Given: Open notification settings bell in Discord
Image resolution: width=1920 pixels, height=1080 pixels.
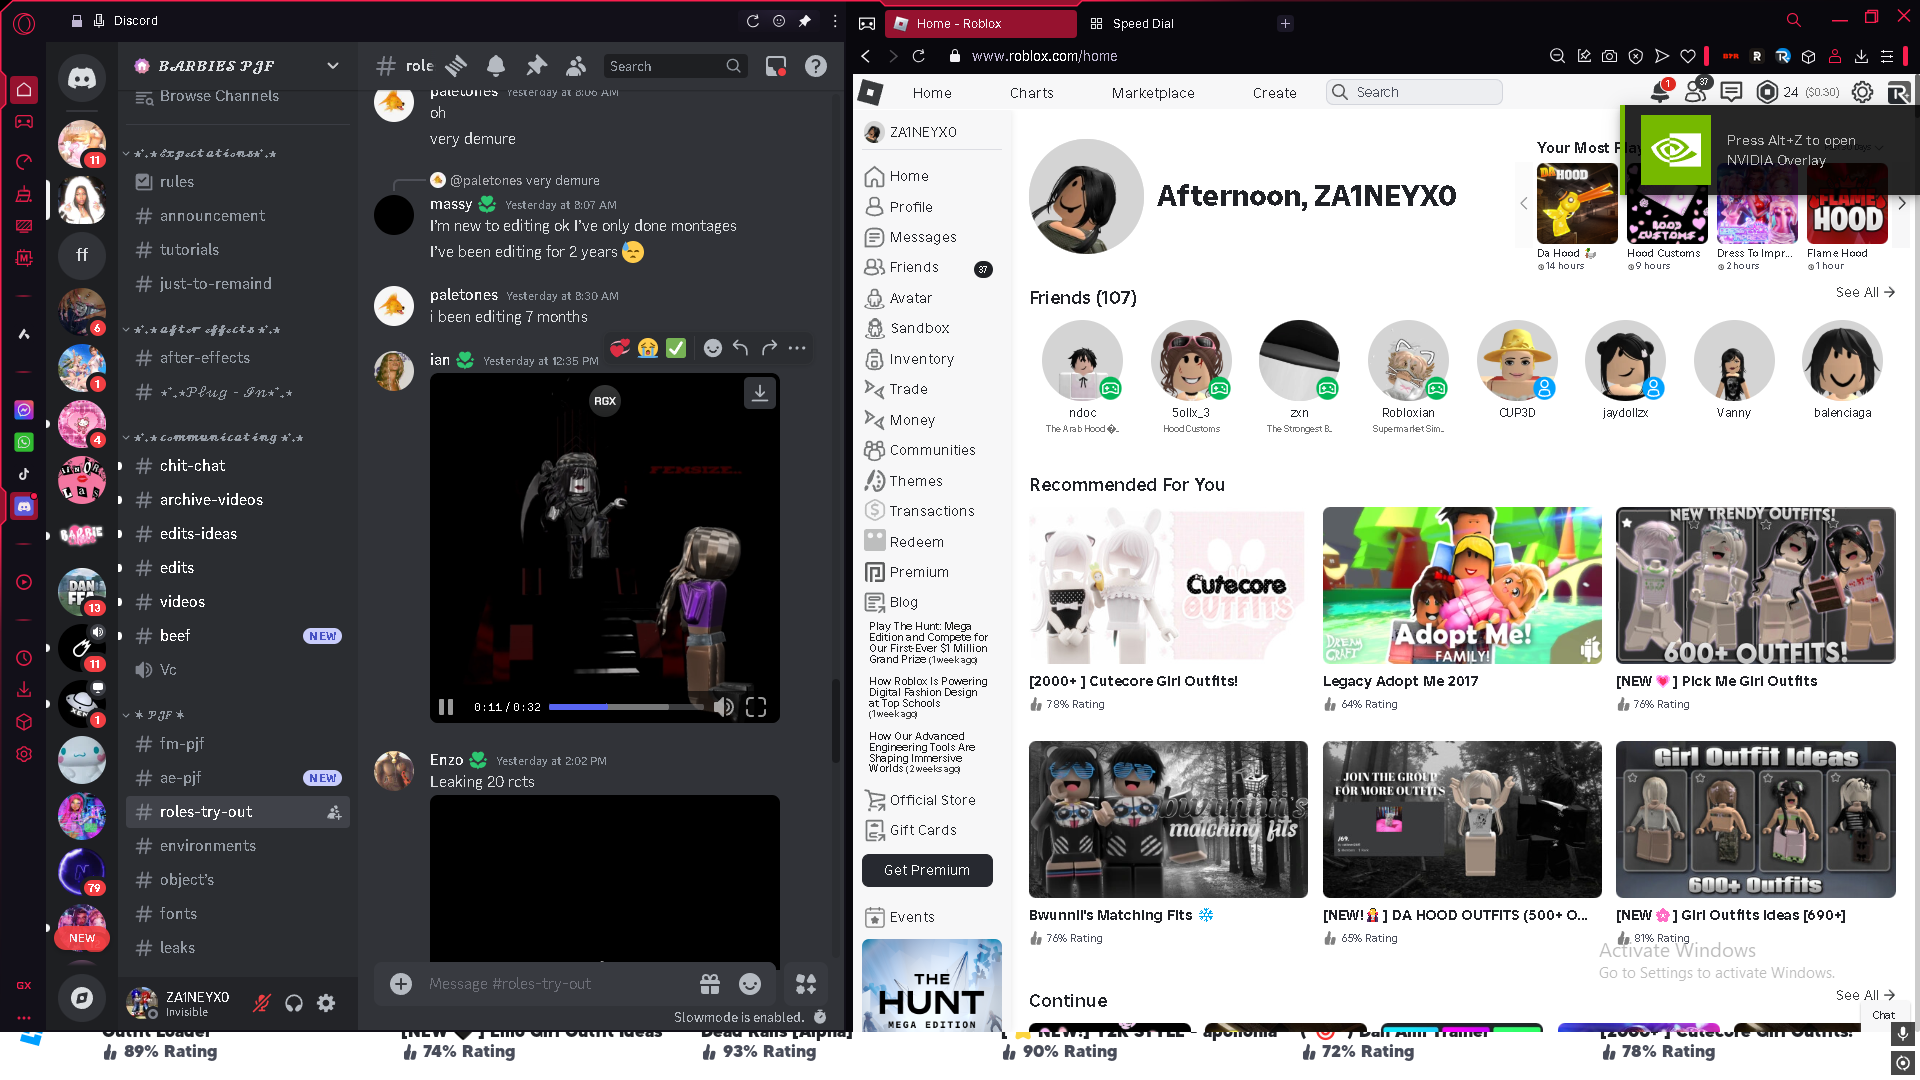Looking at the screenshot, I should pos(496,66).
